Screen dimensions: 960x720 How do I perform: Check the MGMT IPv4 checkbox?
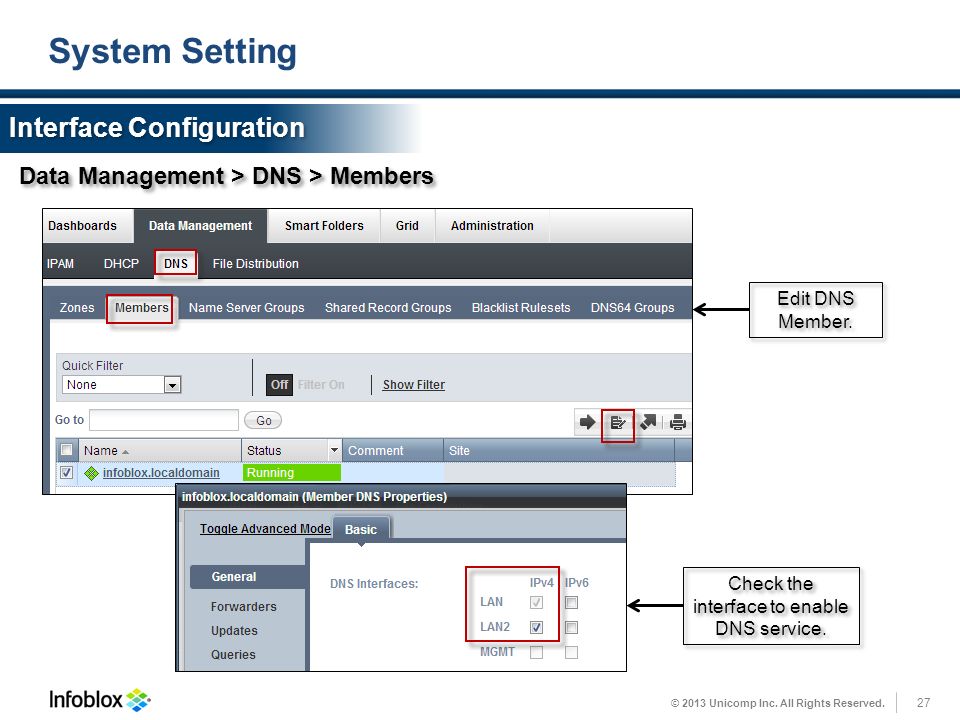(x=536, y=653)
